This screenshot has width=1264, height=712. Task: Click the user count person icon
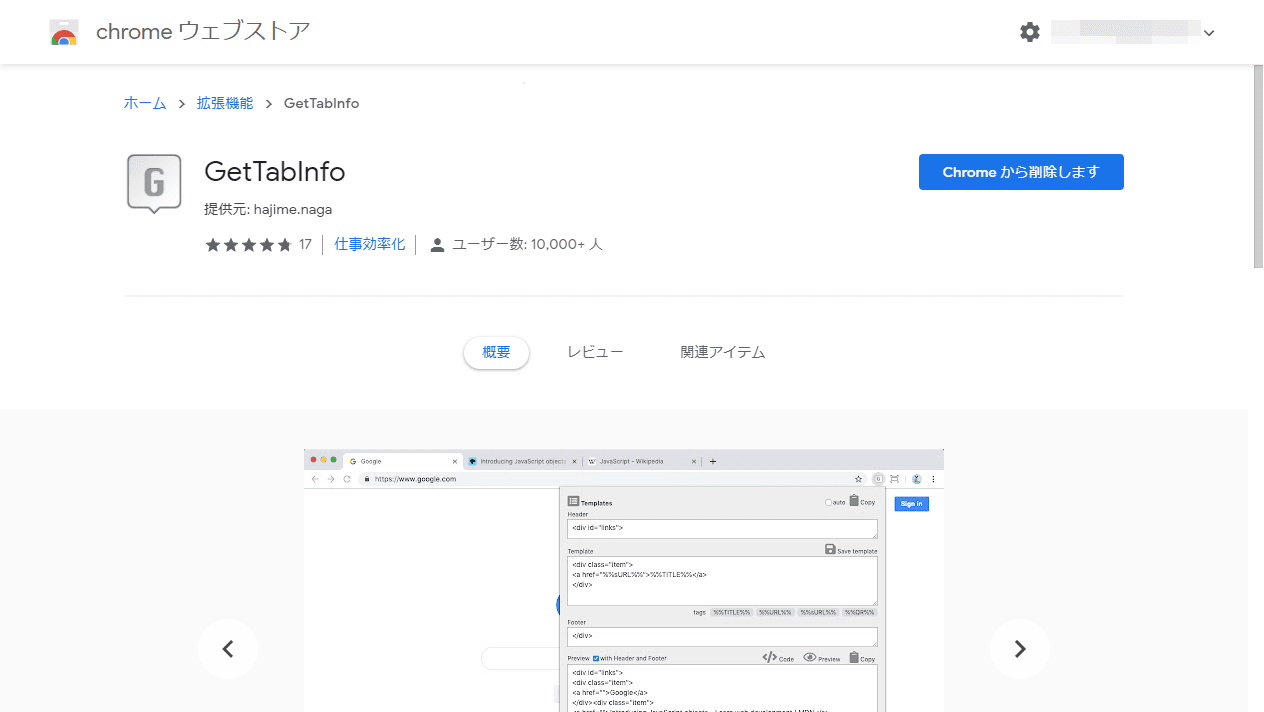click(x=437, y=245)
